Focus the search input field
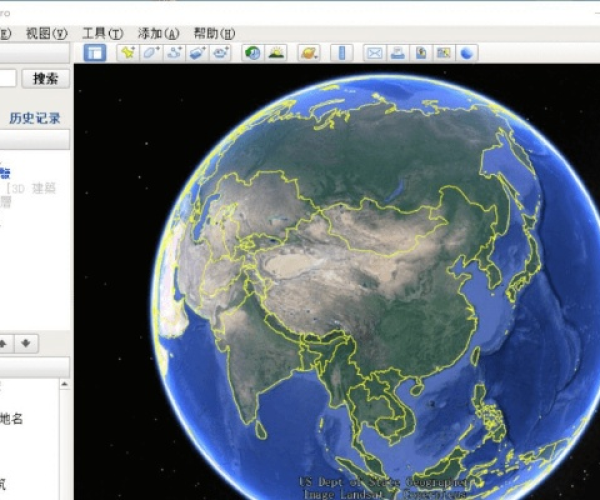The image size is (600, 500). point(8,78)
